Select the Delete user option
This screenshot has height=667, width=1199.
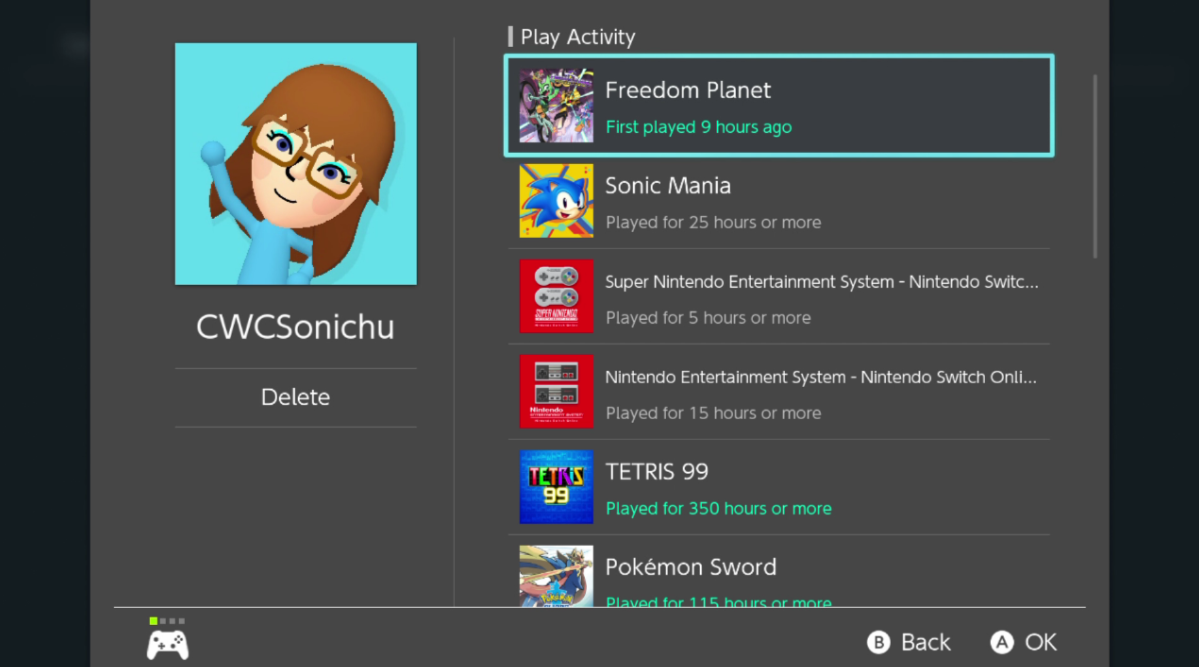(x=295, y=397)
